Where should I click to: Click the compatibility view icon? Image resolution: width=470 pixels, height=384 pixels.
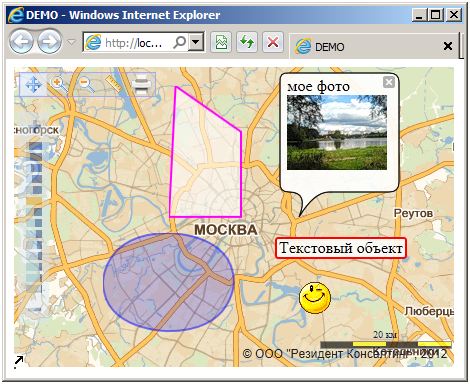tap(221, 42)
